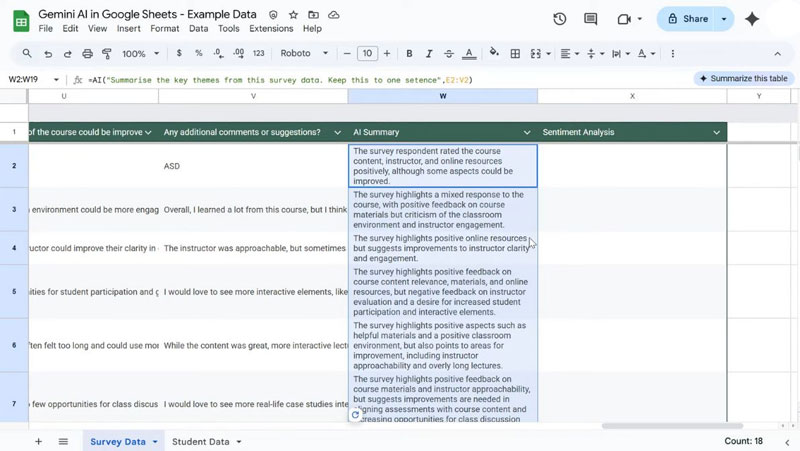This screenshot has height=451, width=800.
Task: Expand the AI Summary column filter
Action: (527, 132)
